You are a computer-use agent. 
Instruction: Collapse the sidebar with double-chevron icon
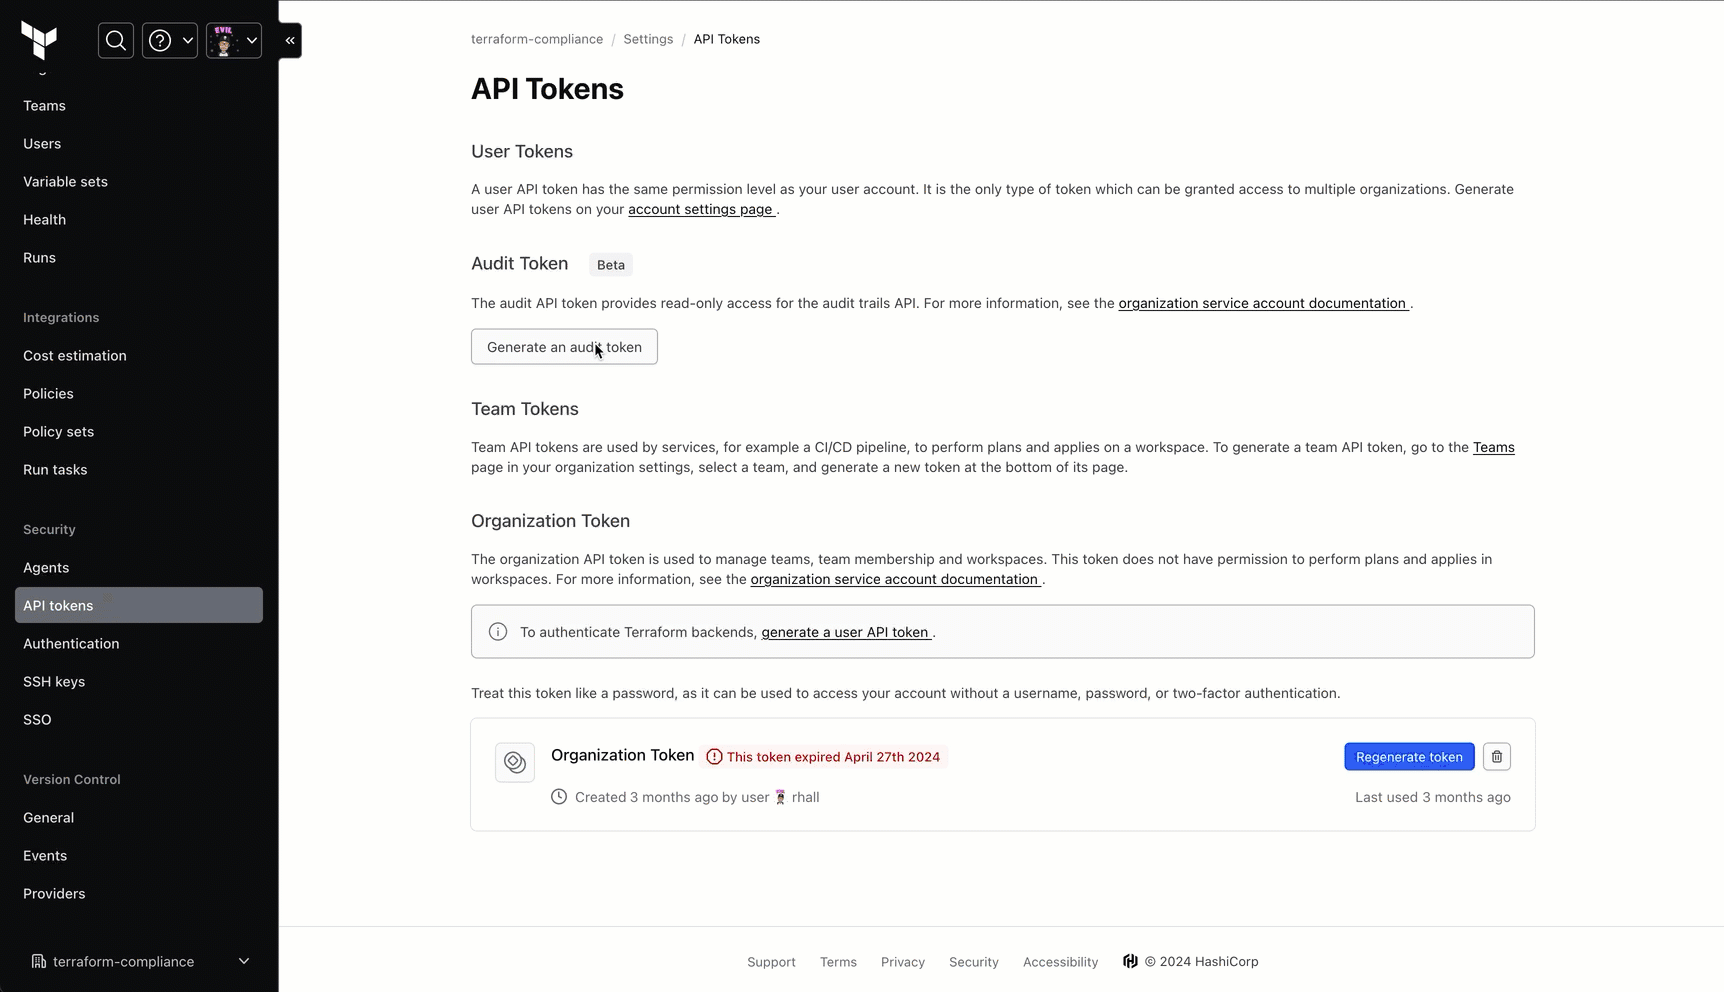click(290, 41)
